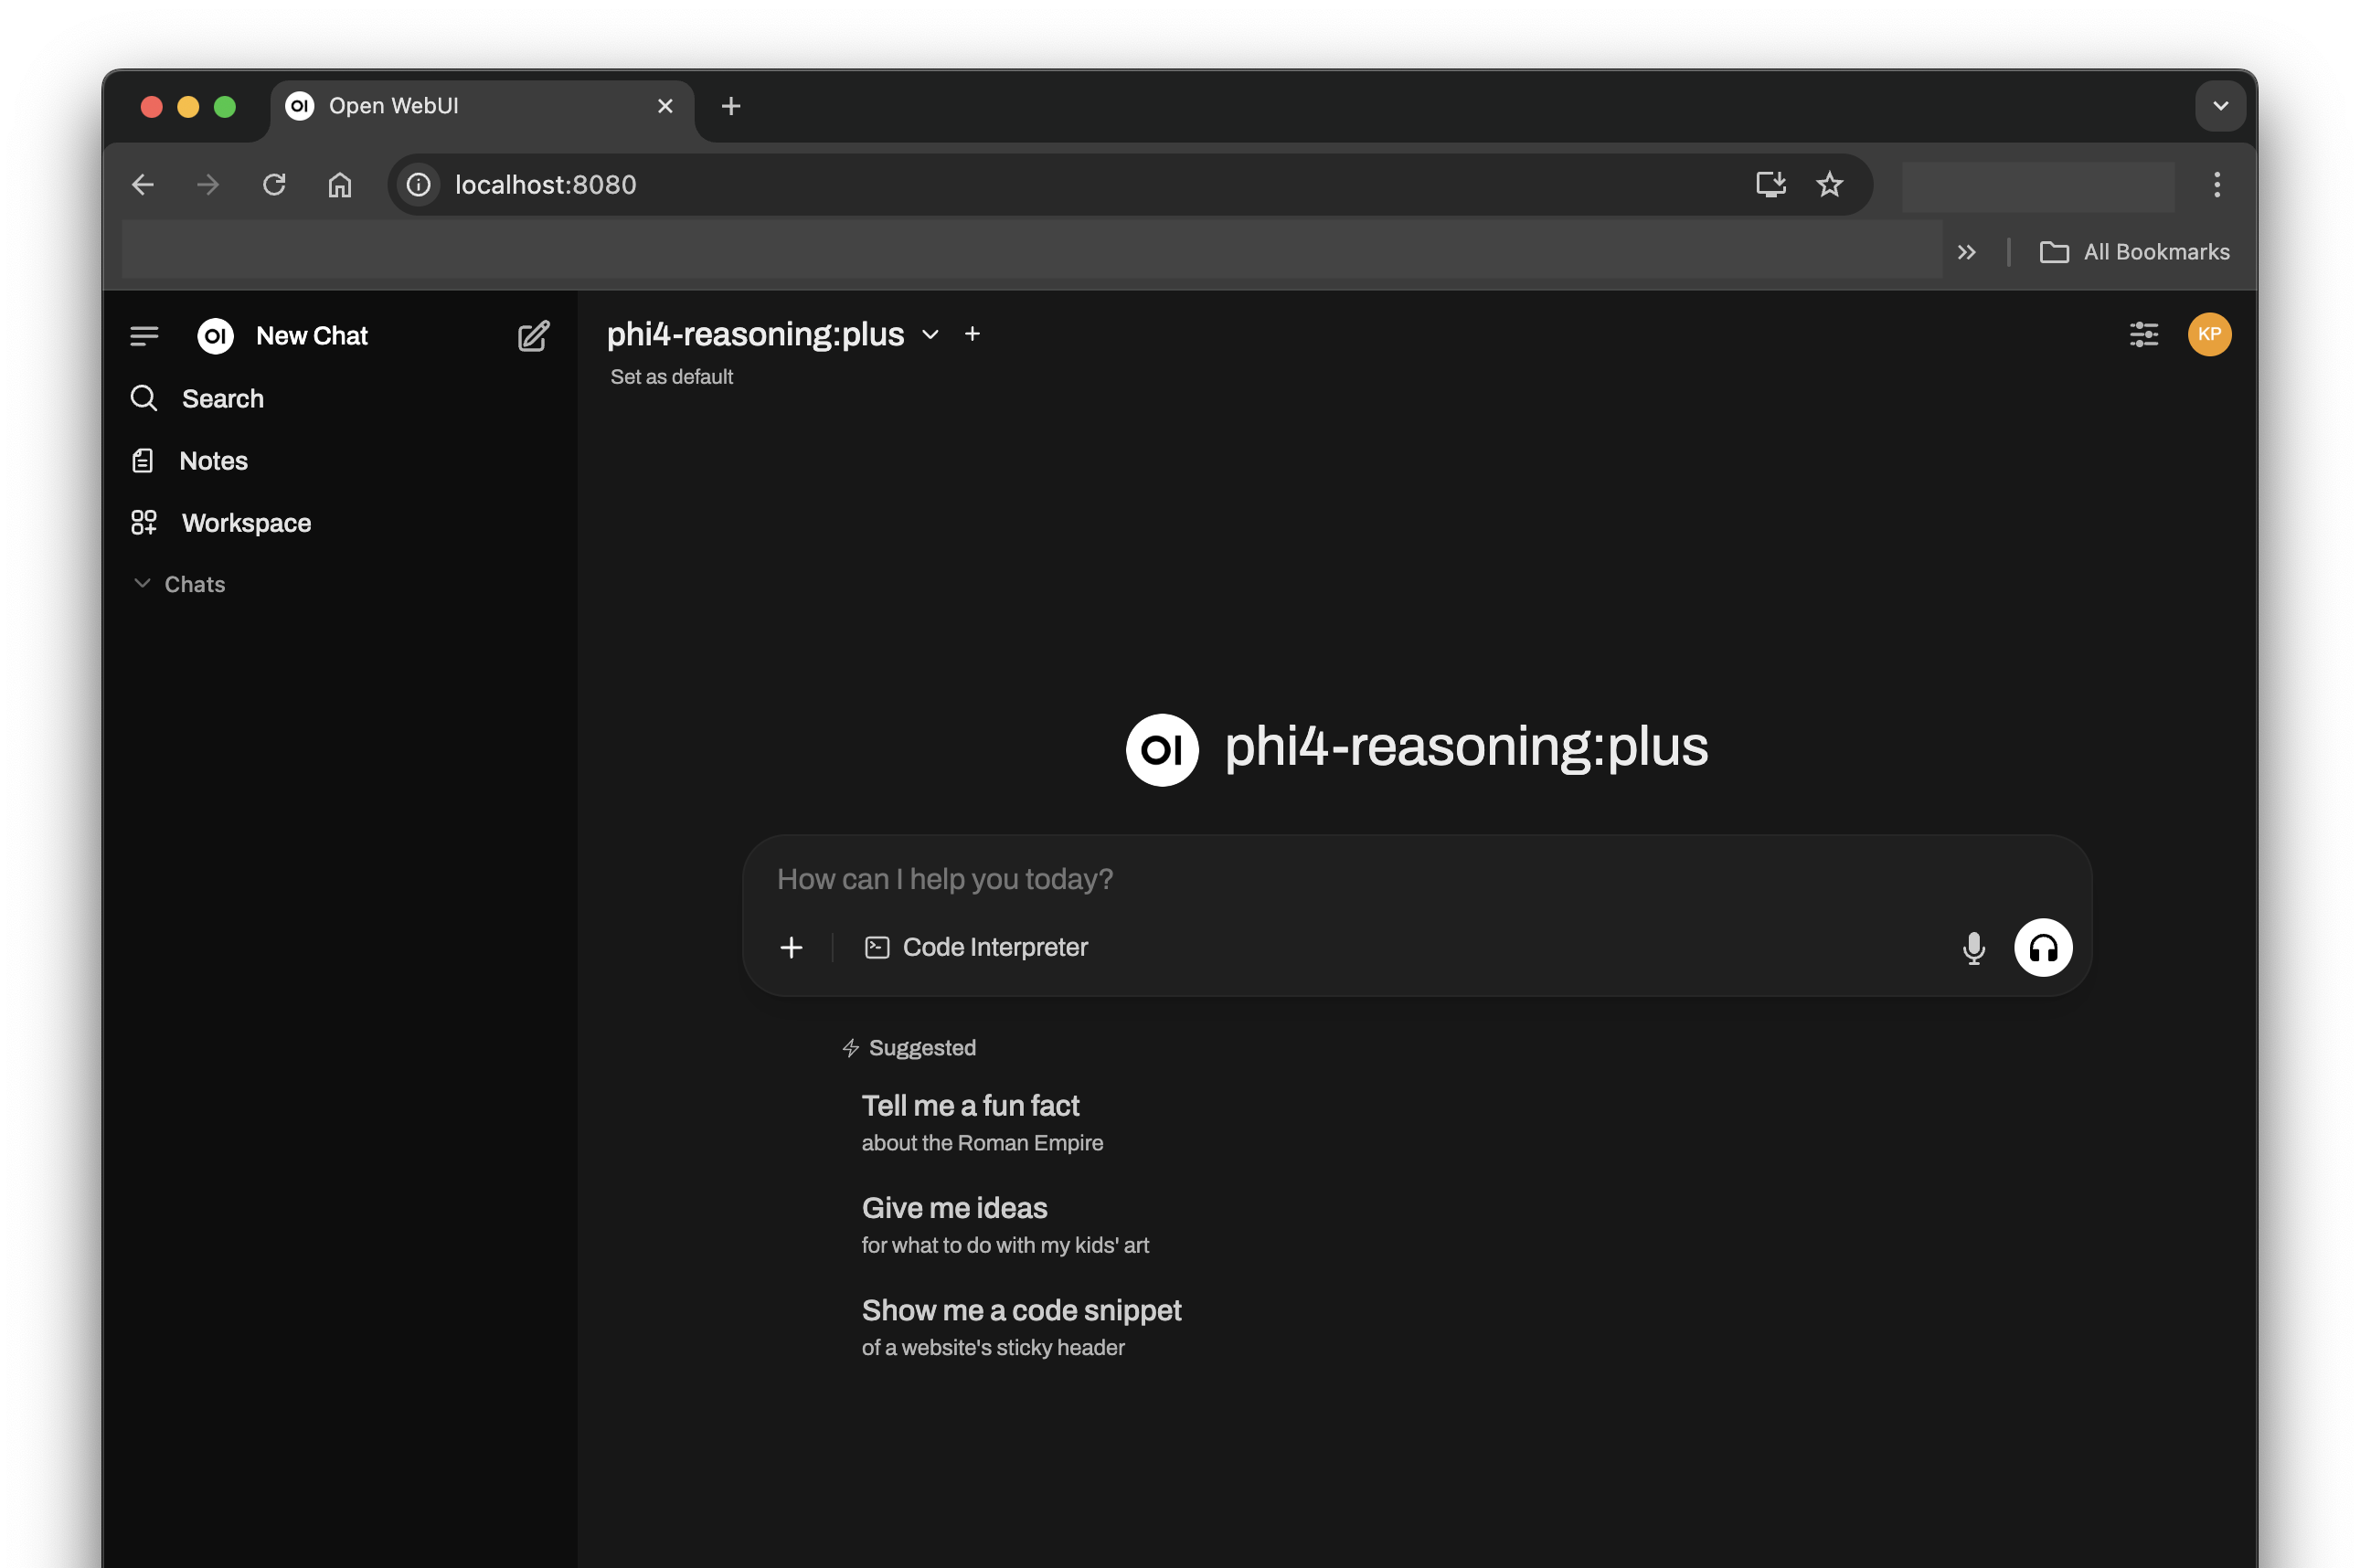
Task: Toggle the Code Interpreter option
Action: point(976,947)
